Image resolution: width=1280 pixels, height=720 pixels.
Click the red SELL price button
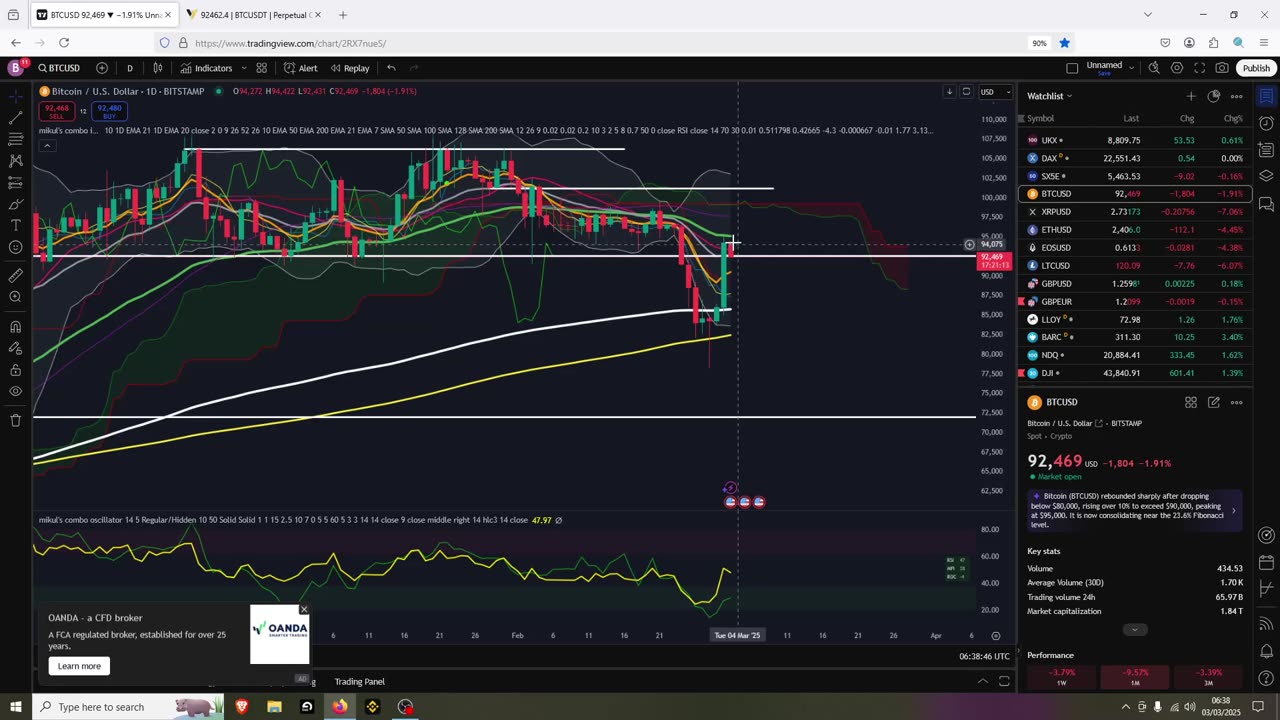56,111
